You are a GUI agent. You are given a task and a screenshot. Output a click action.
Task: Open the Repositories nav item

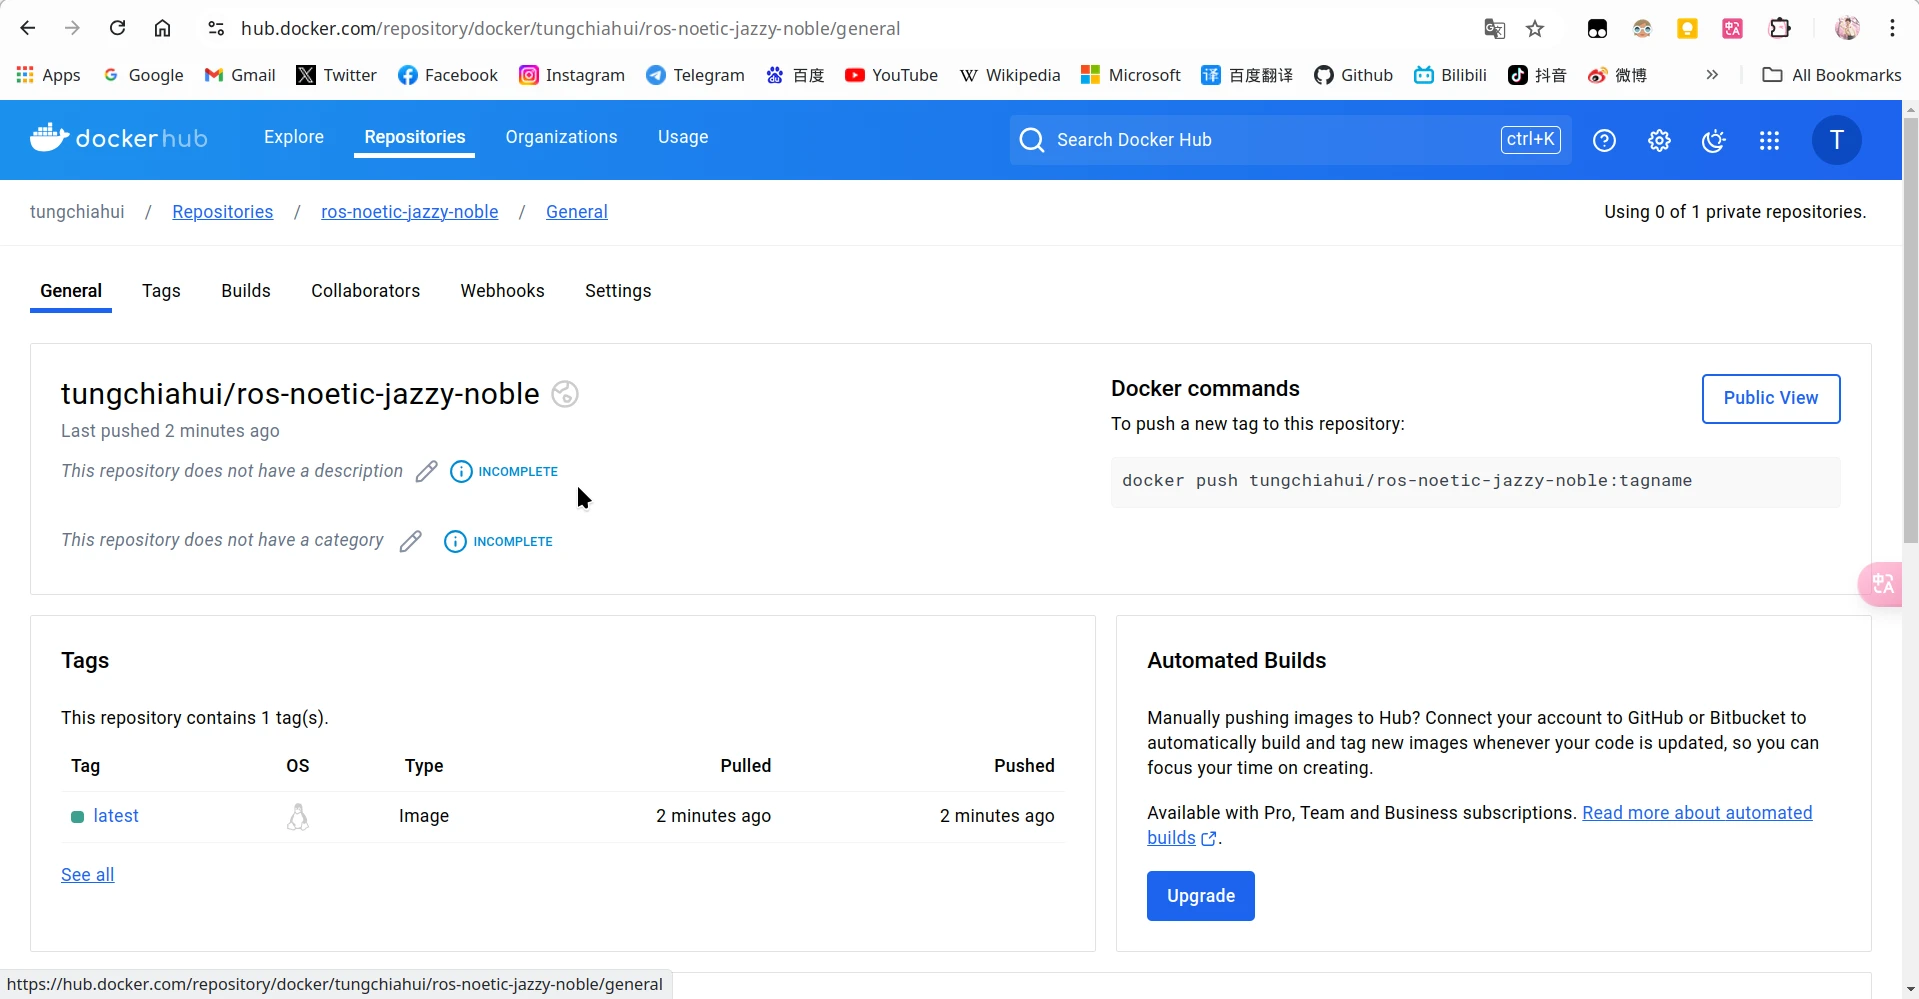point(415,137)
